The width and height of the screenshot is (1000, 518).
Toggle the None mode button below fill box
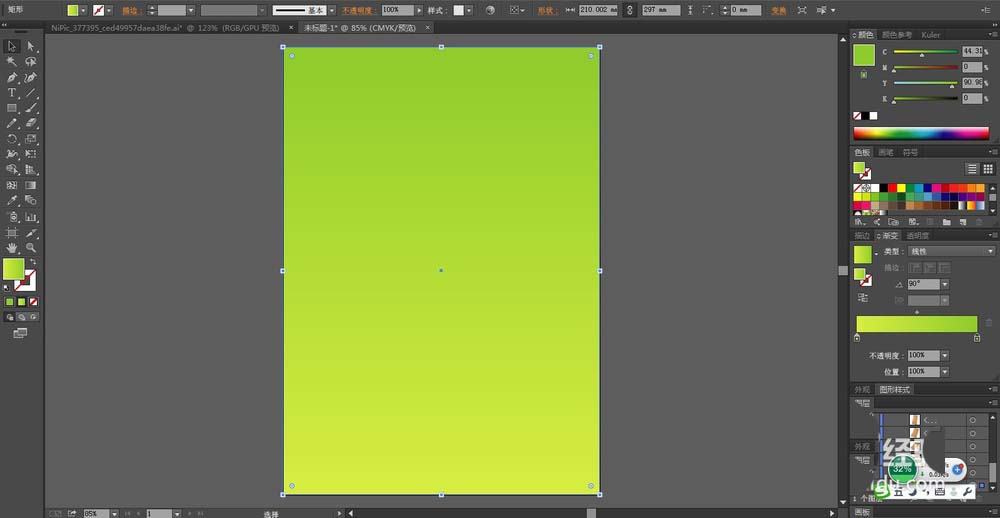(33, 301)
